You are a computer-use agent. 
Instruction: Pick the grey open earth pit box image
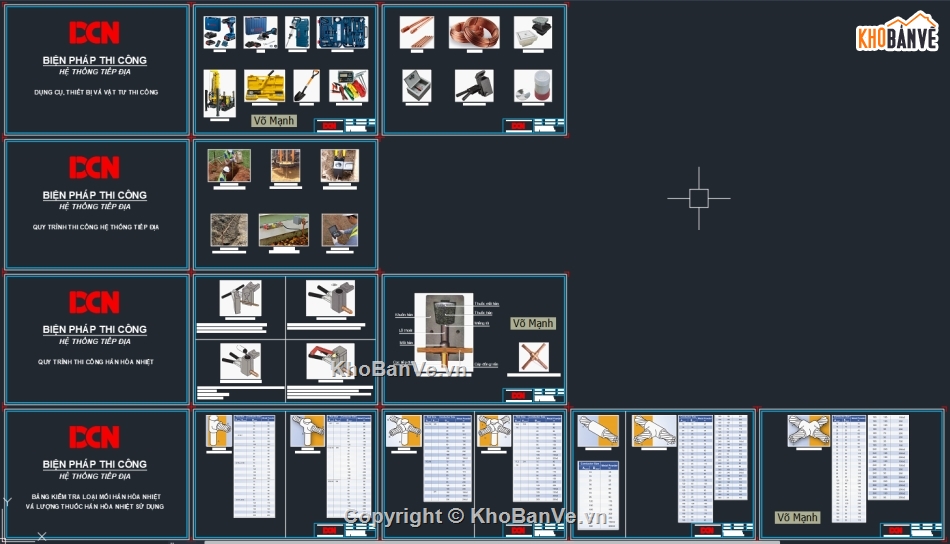[x=417, y=85]
